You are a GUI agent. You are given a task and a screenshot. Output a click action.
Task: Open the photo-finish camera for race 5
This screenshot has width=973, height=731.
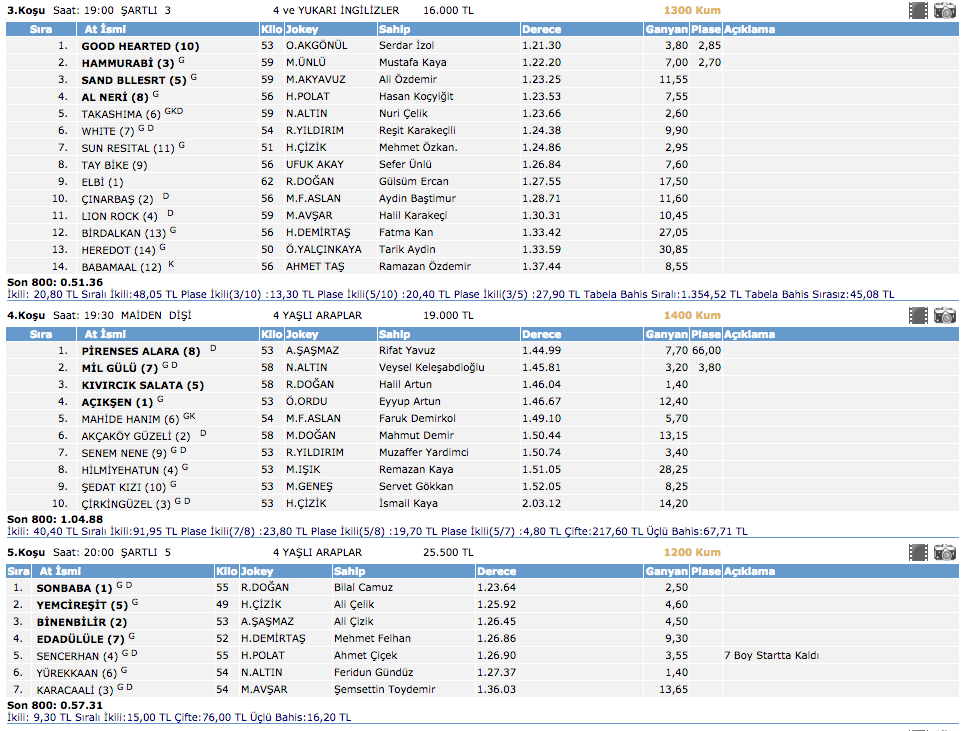pos(945,553)
